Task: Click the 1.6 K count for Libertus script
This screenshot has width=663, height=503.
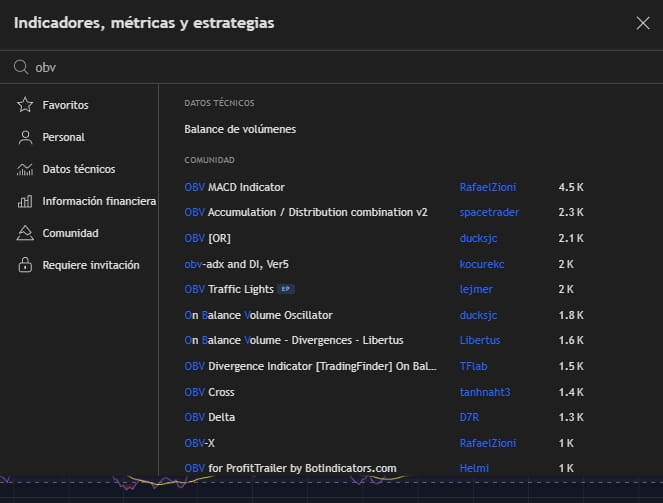Action: [x=571, y=340]
